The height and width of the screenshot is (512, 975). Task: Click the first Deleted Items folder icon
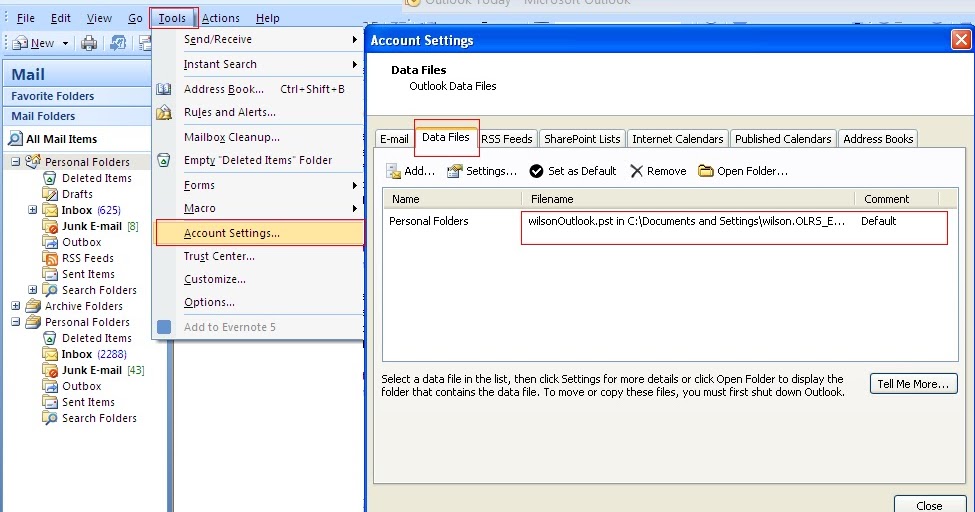(50, 178)
